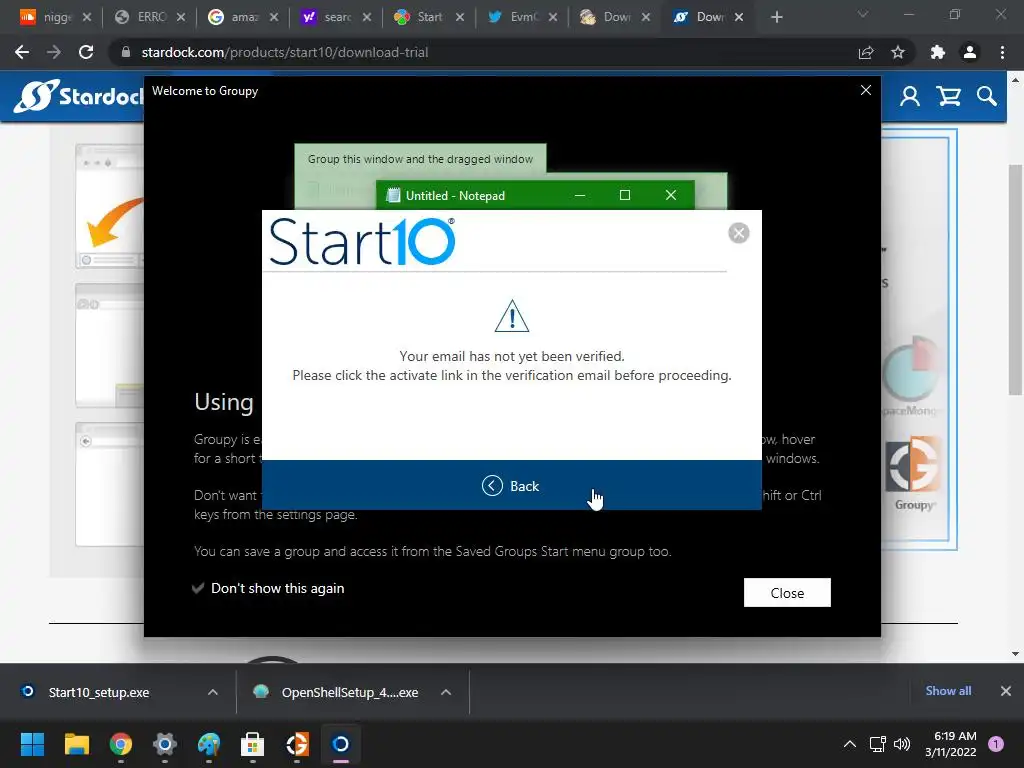Bookmark this page with star icon
Image resolution: width=1024 pixels, height=768 pixels.
(898, 52)
